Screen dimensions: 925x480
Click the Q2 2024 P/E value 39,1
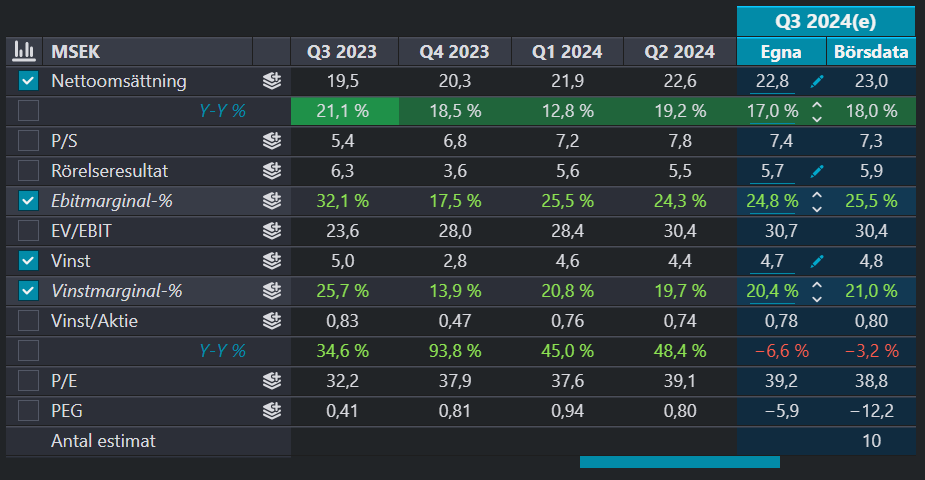pyautogui.click(x=680, y=381)
